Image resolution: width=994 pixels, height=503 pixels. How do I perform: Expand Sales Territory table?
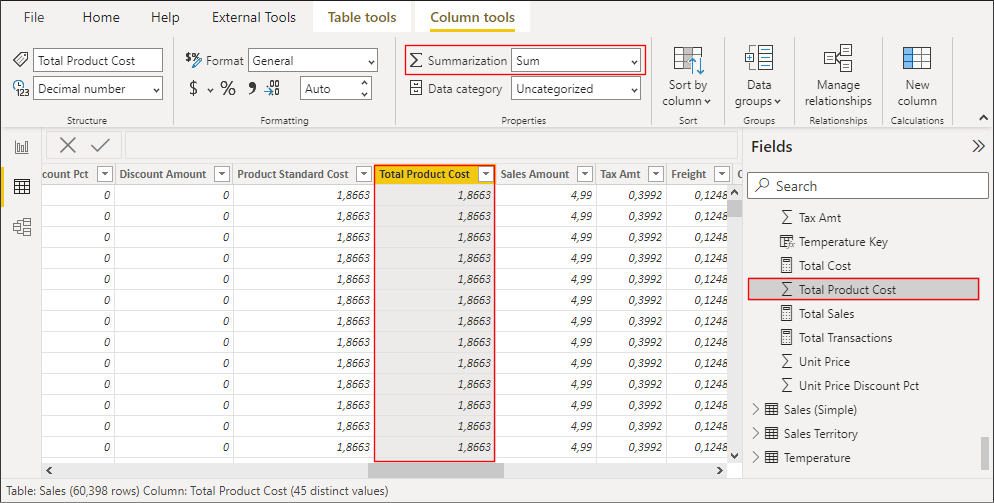point(755,433)
